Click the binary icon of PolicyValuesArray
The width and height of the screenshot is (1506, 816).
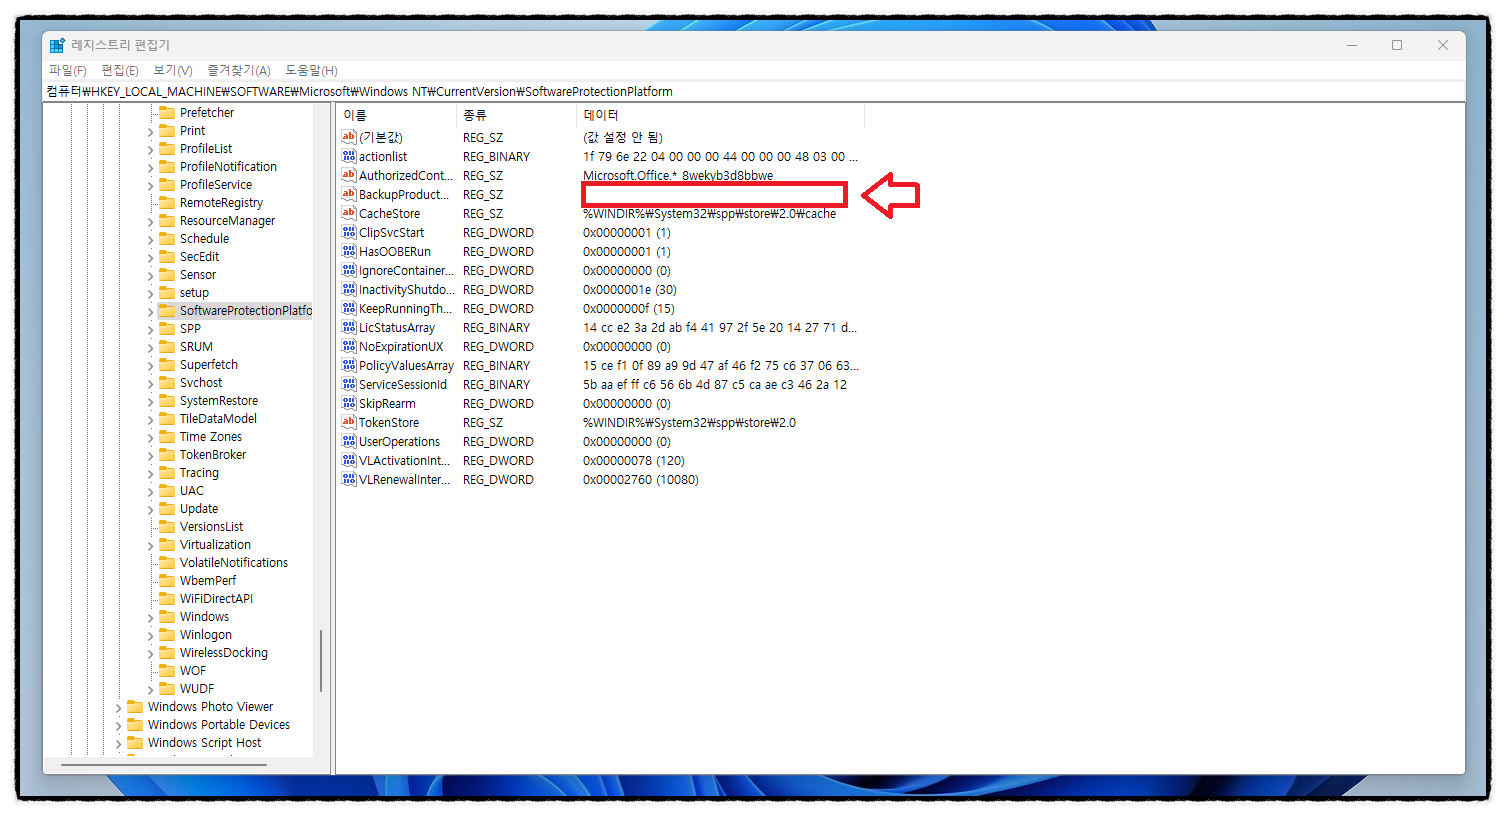pos(349,365)
